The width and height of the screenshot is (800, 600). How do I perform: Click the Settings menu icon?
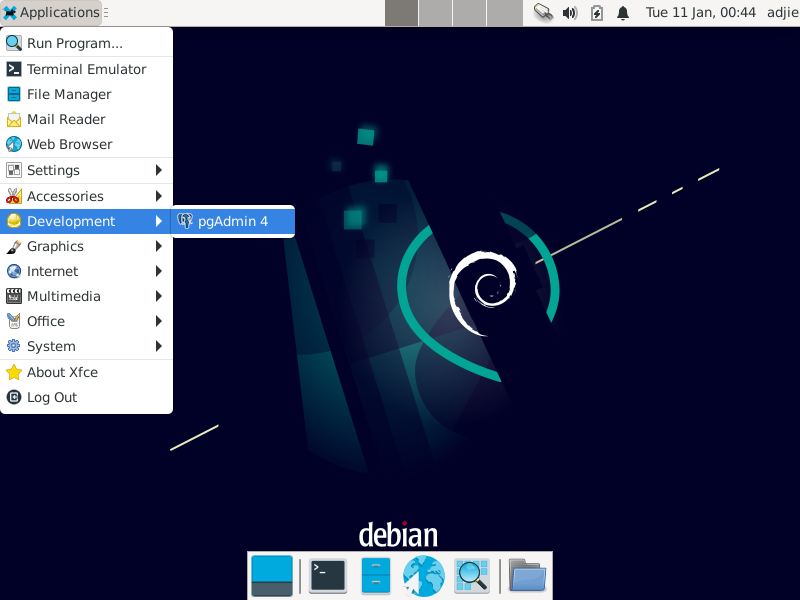click(x=14, y=170)
